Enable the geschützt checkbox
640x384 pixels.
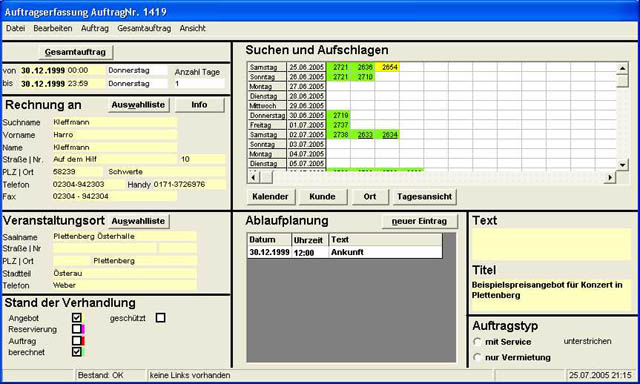(160, 317)
